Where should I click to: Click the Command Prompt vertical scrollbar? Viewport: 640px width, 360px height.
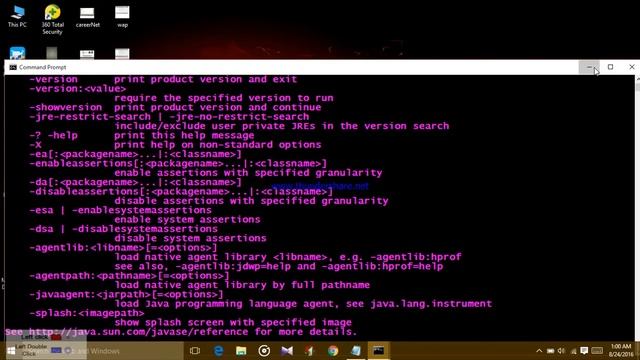pyautogui.click(x=637, y=208)
